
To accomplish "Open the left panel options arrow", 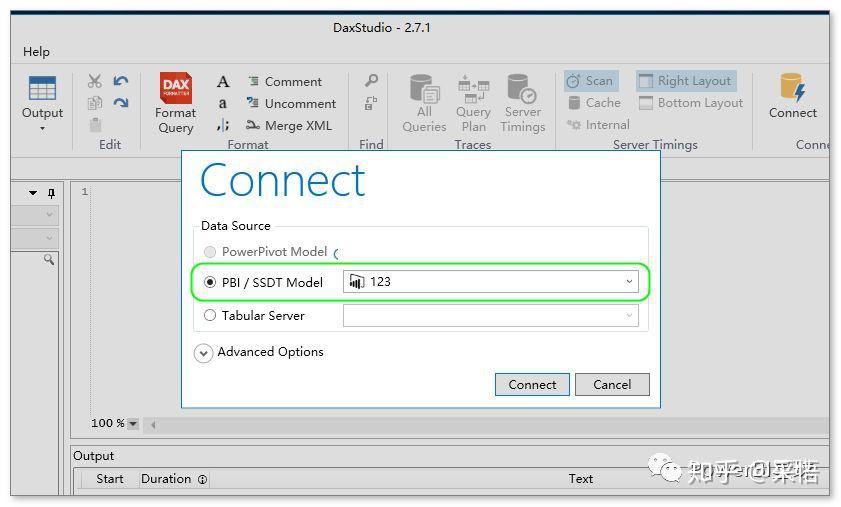I will [x=33, y=193].
